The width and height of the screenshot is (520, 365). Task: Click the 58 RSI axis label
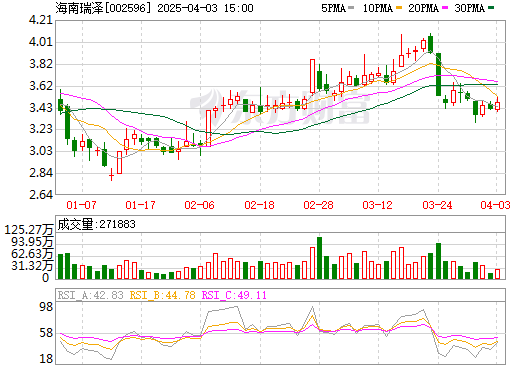pos(46,333)
